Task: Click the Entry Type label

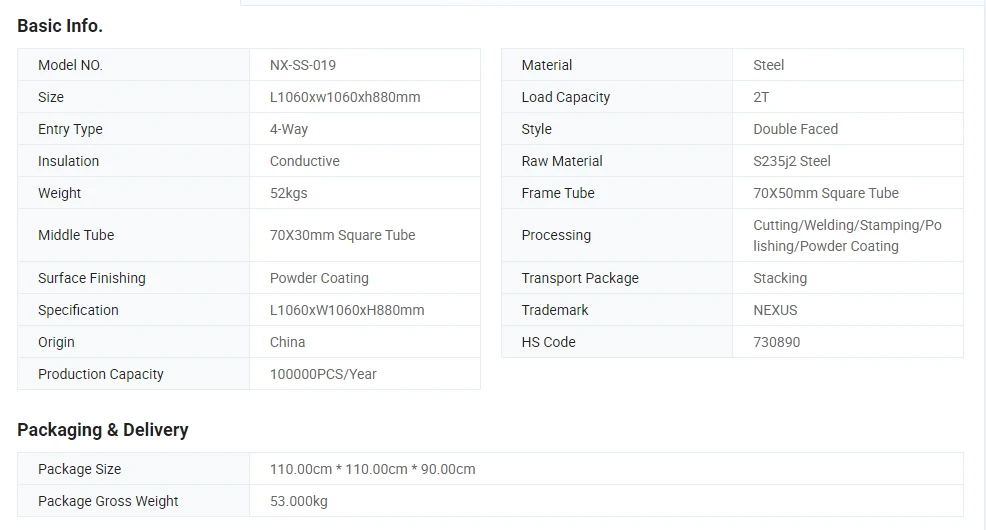Action: coord(70,130)
